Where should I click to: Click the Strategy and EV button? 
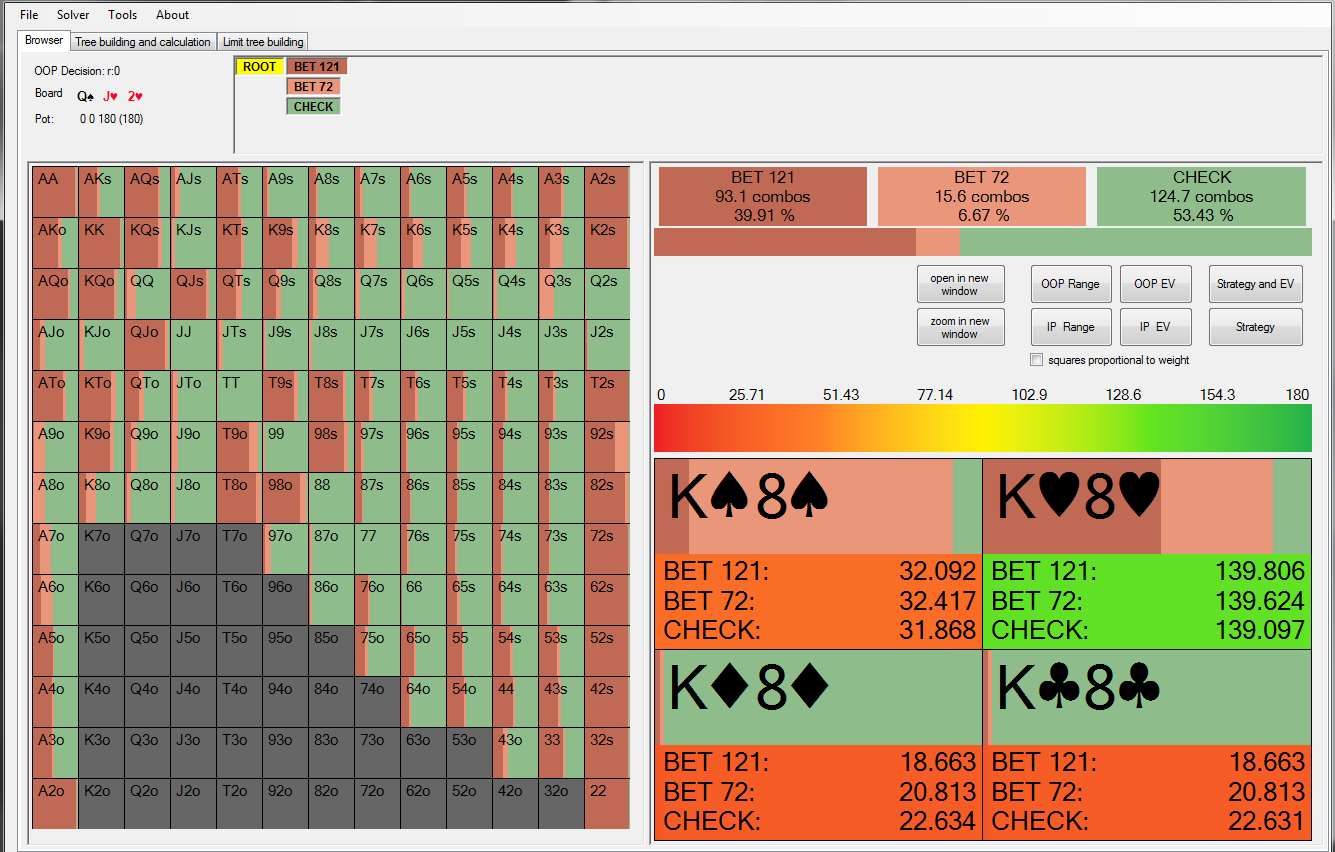click(1255, 284)
